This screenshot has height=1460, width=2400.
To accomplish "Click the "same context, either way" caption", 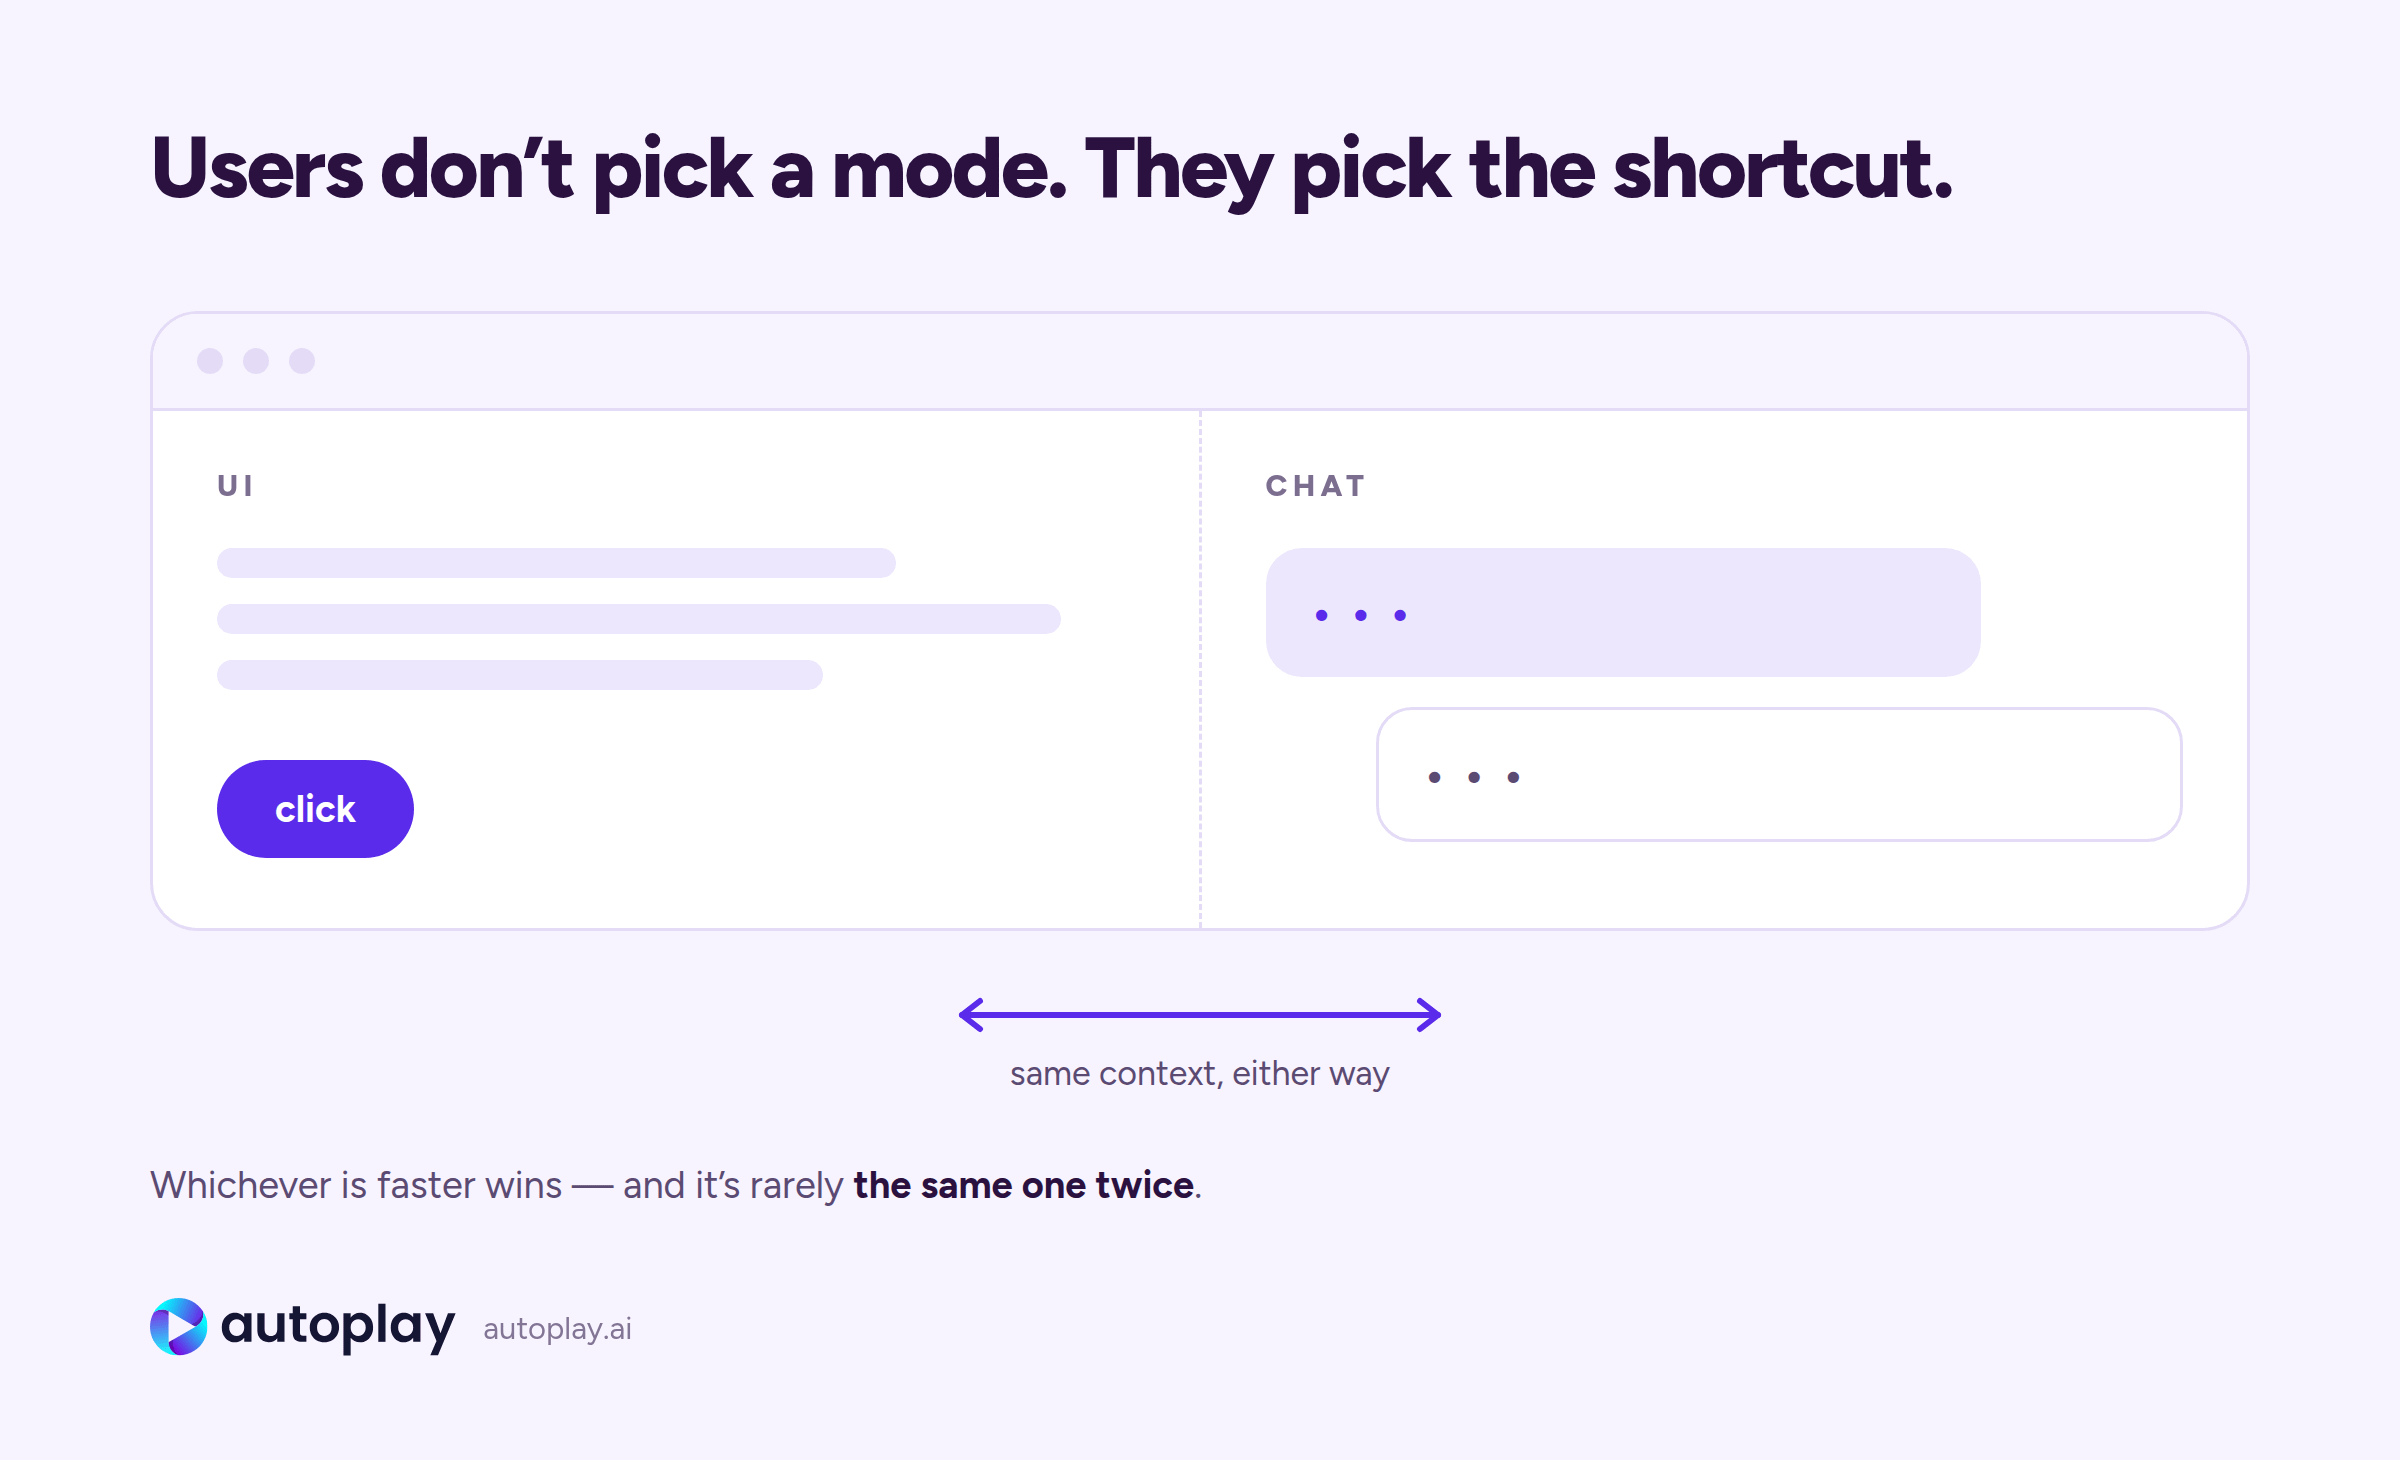I will 1200,1074.
